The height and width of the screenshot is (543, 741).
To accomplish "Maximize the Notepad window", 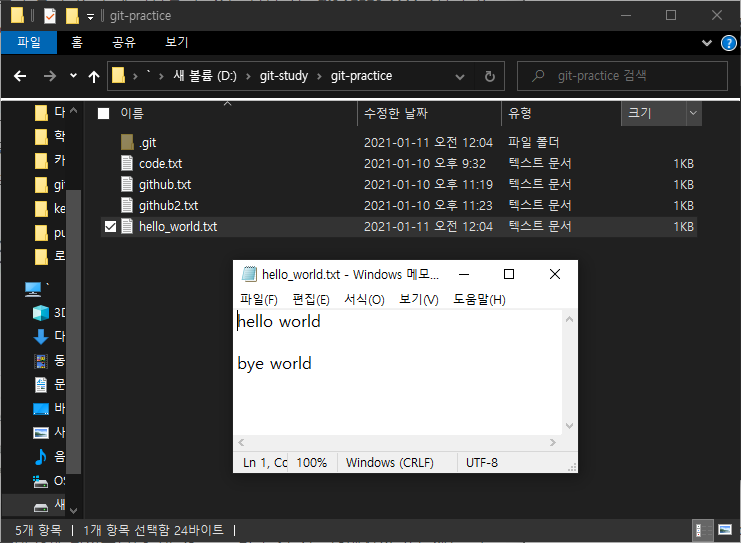I will click(508, 274).
